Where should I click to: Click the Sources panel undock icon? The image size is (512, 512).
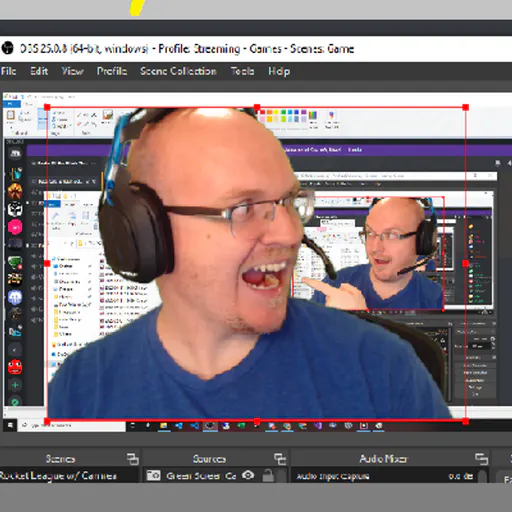[x=280, y=459]
